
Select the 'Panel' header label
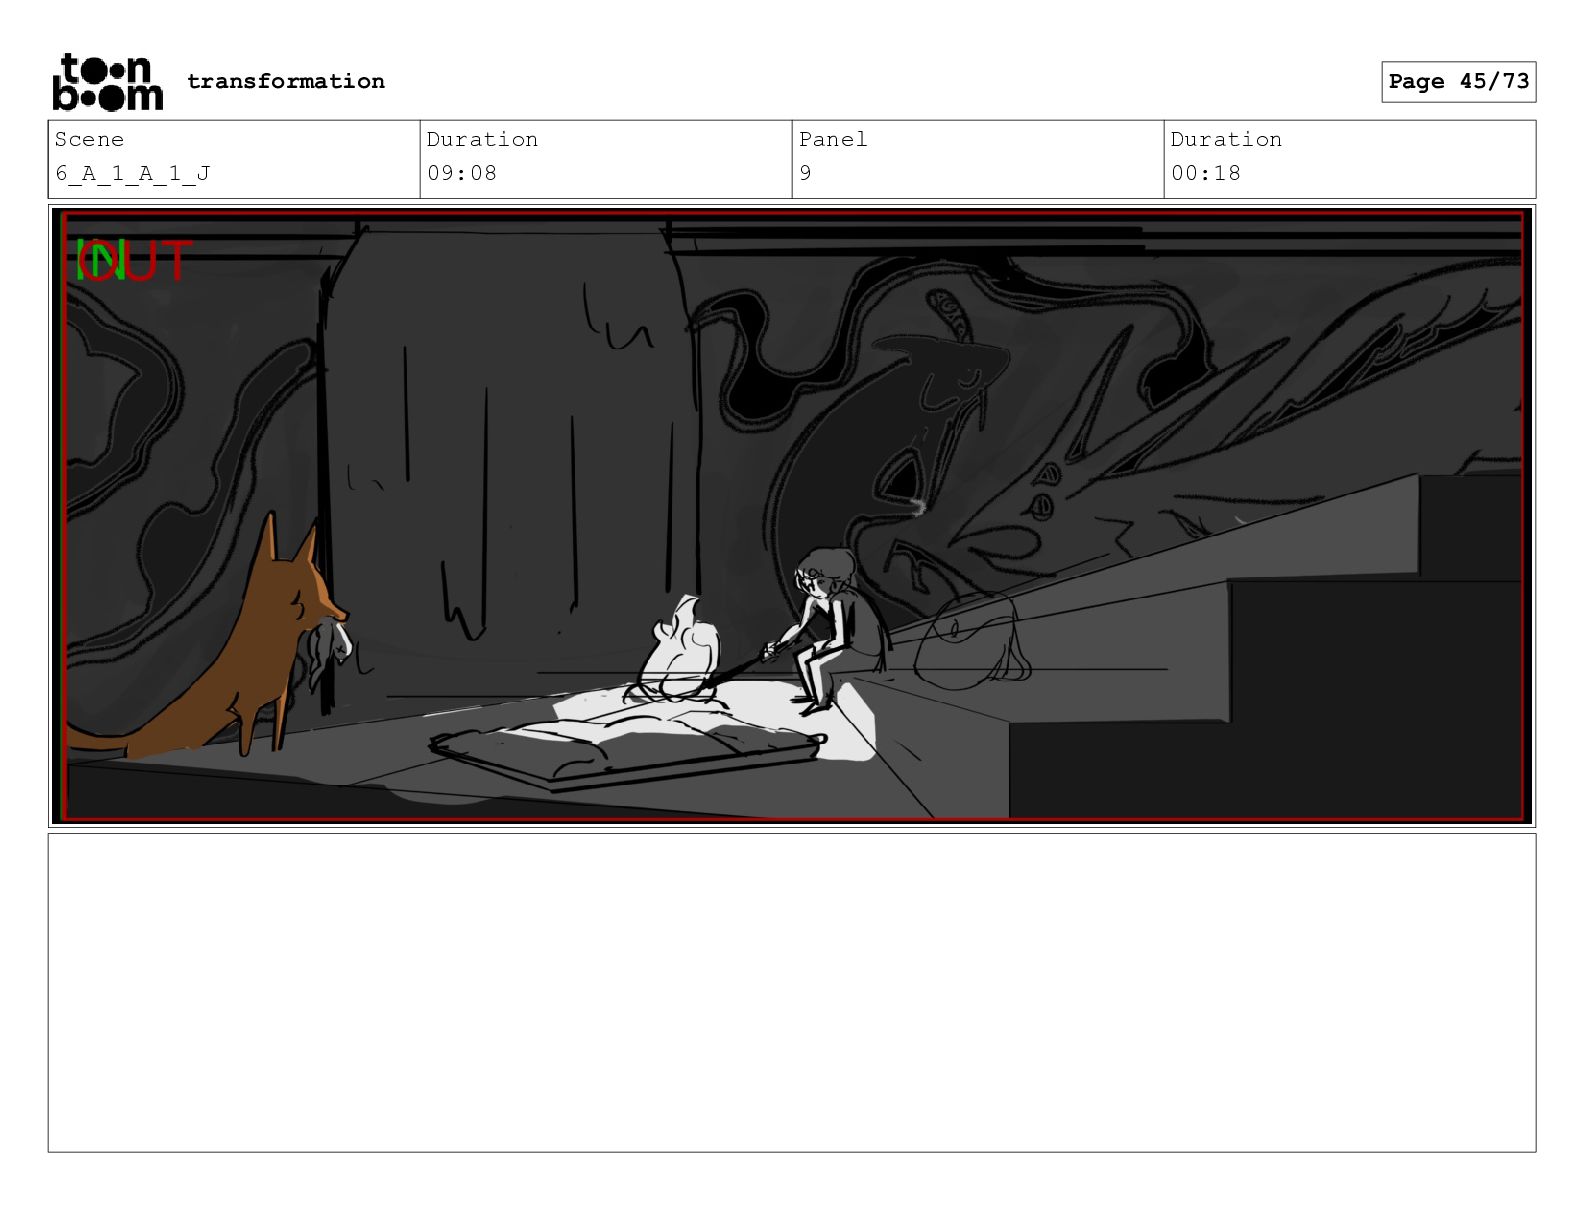click(x=833, y=139)
